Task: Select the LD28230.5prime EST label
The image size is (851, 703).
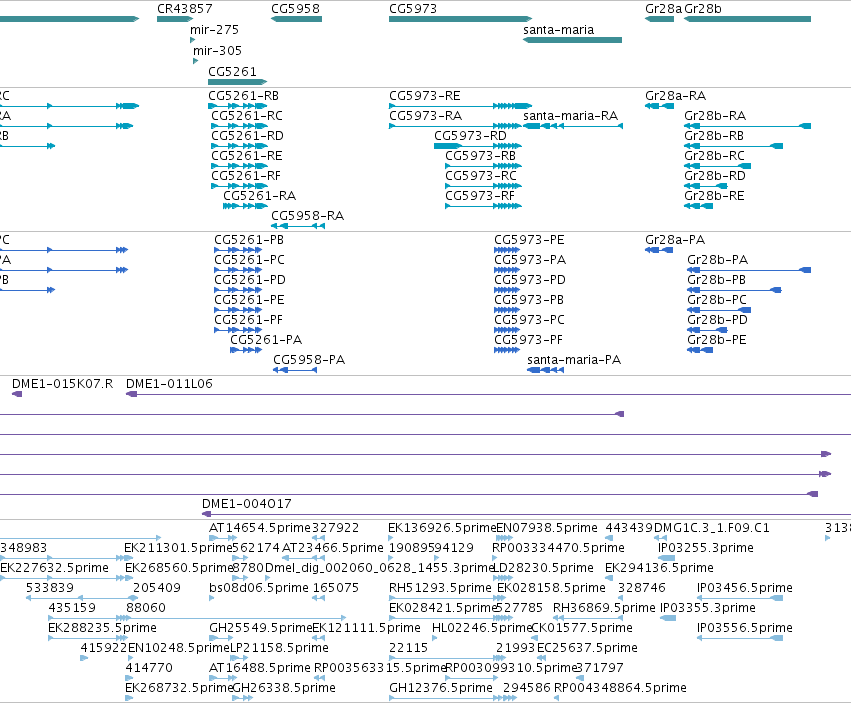Action: point(543,568)
